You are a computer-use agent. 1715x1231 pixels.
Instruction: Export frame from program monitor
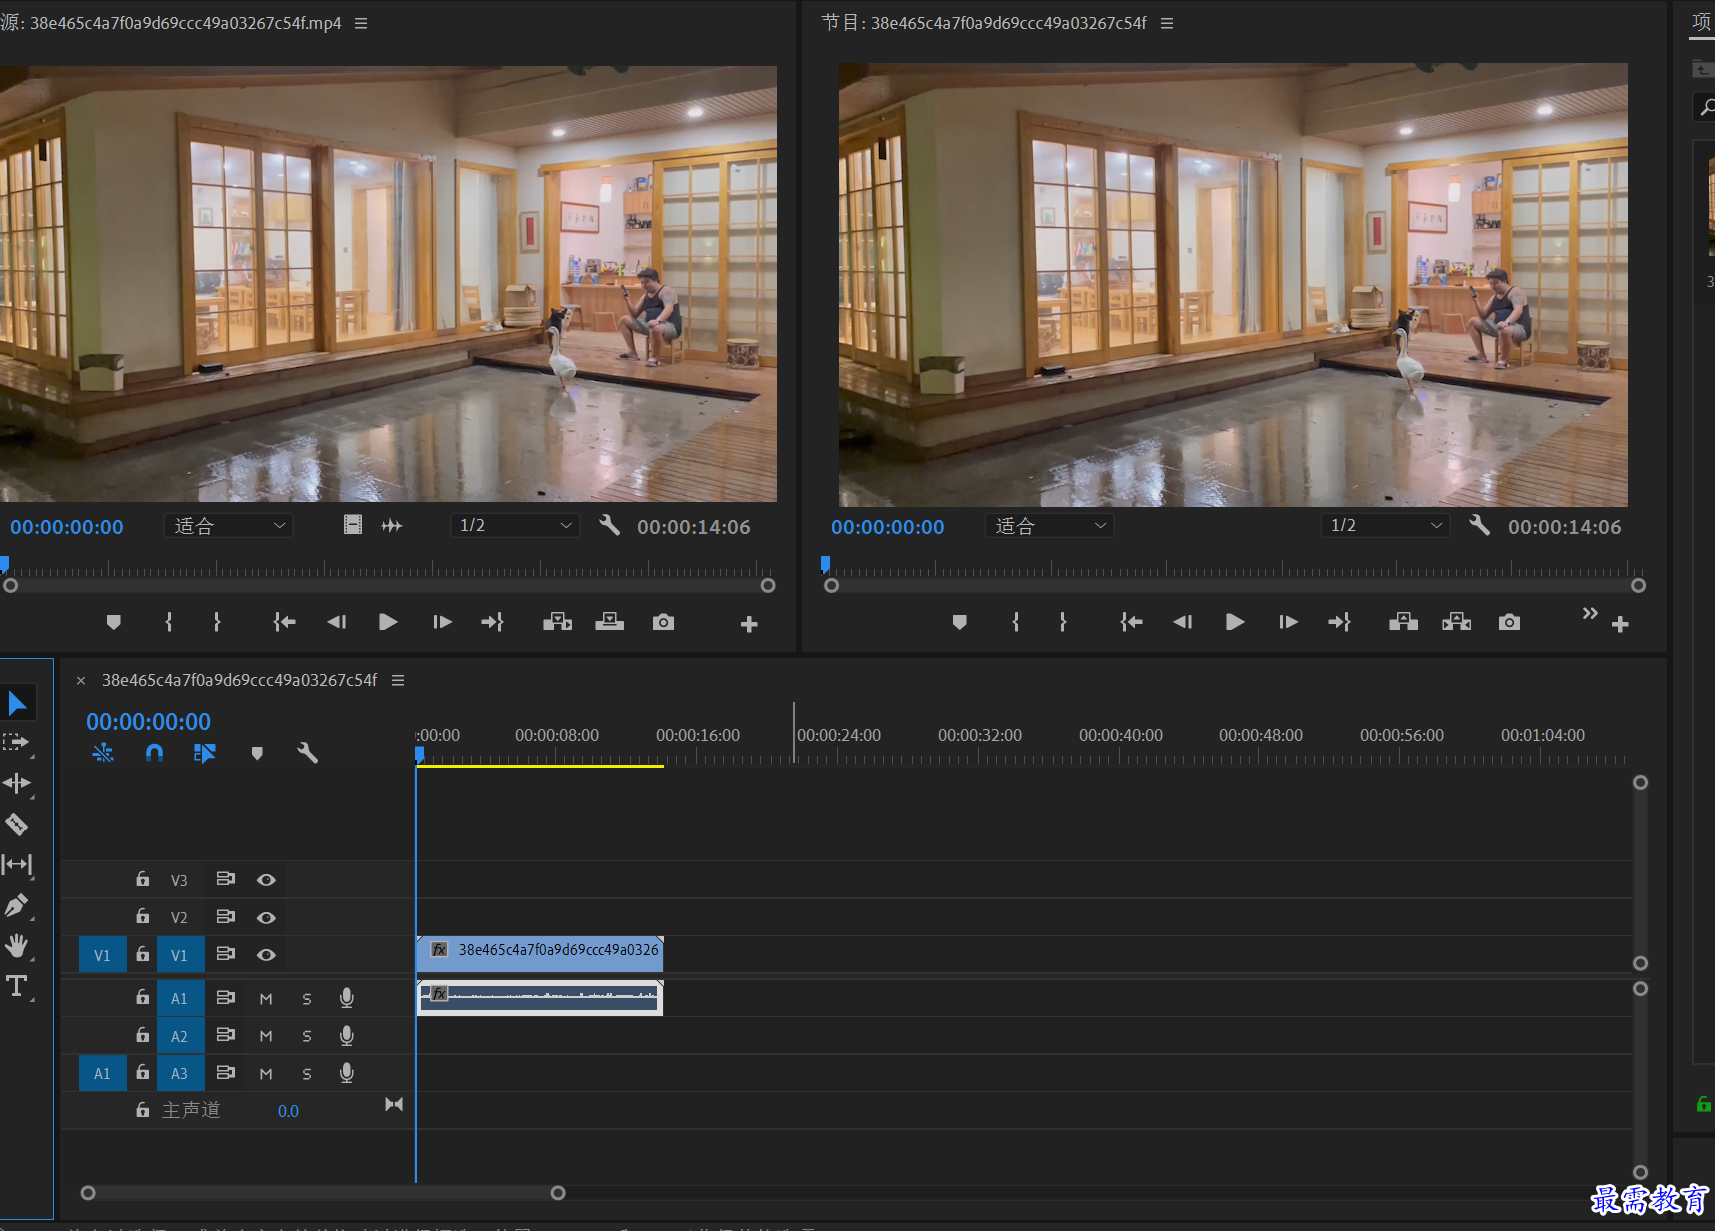[x=1509, y=622]
